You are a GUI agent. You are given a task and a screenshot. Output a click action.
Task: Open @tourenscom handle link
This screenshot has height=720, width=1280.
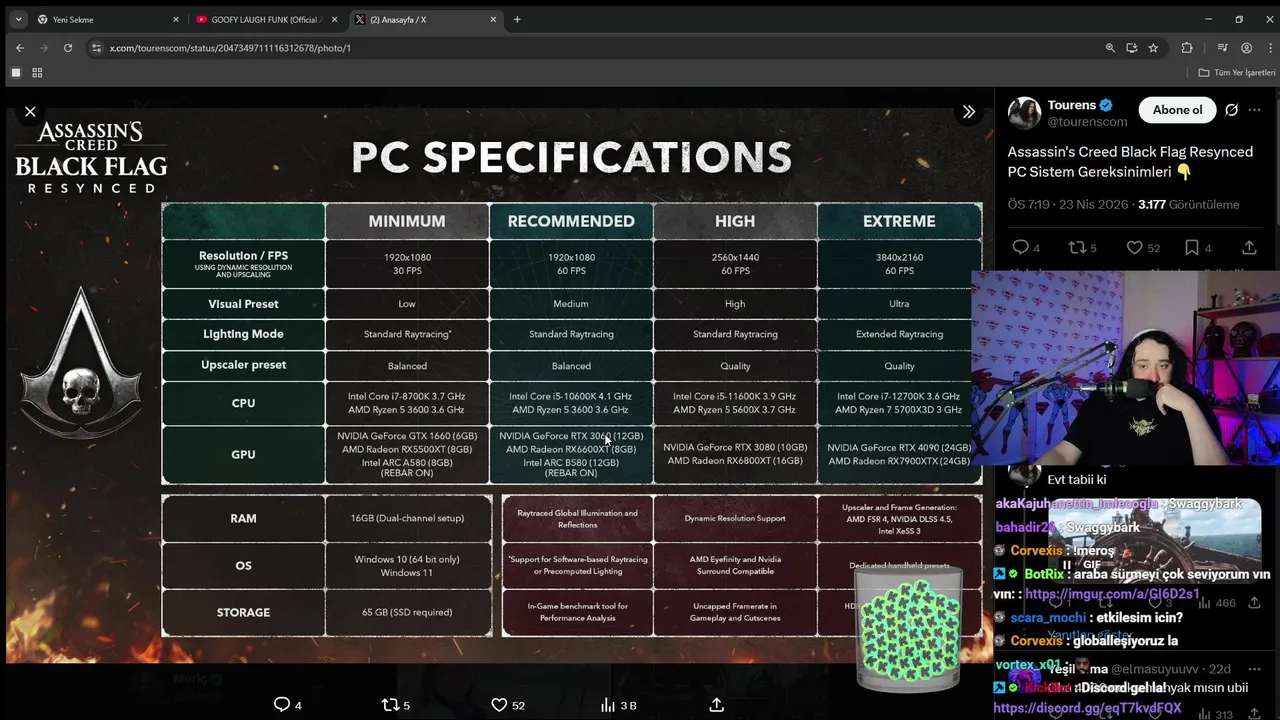pos(1088,122)
